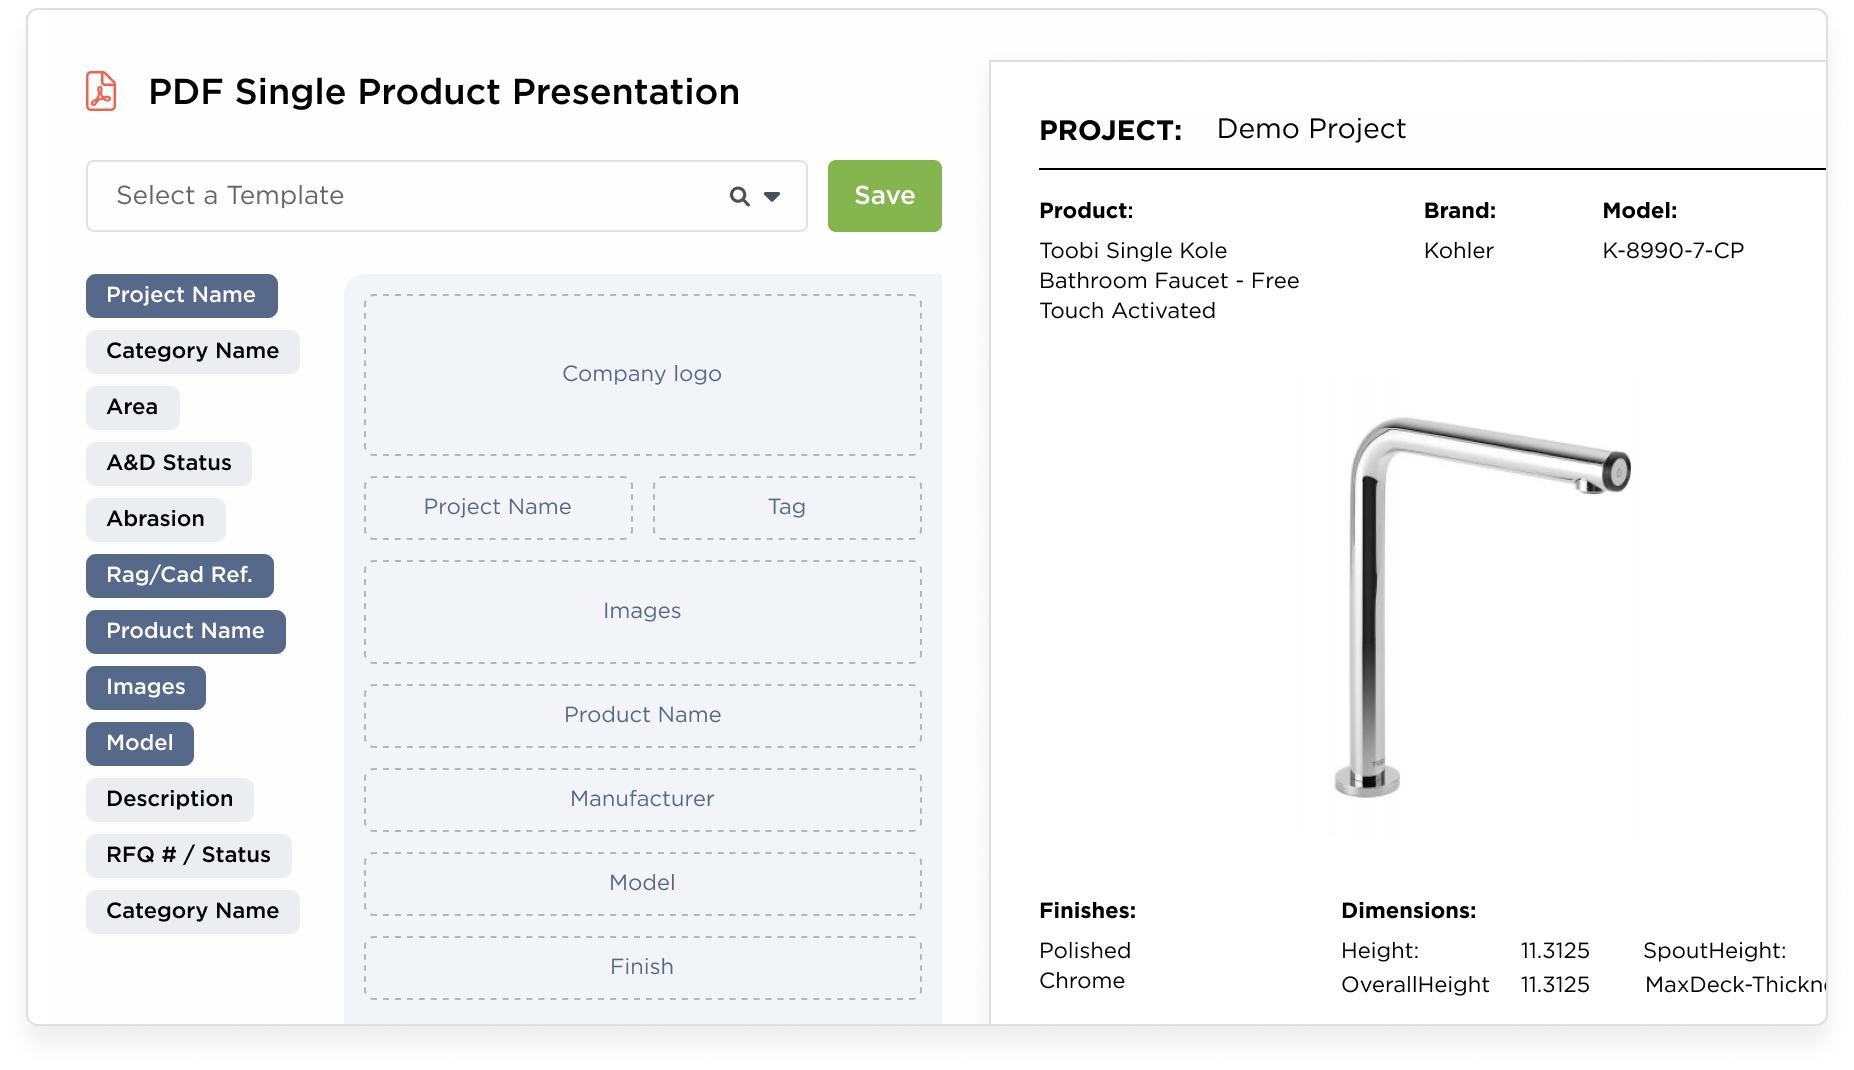1854x1070 pixels.
Task: Toggle the Rag/Cad Ref. field chip
Action: (179, 576)
